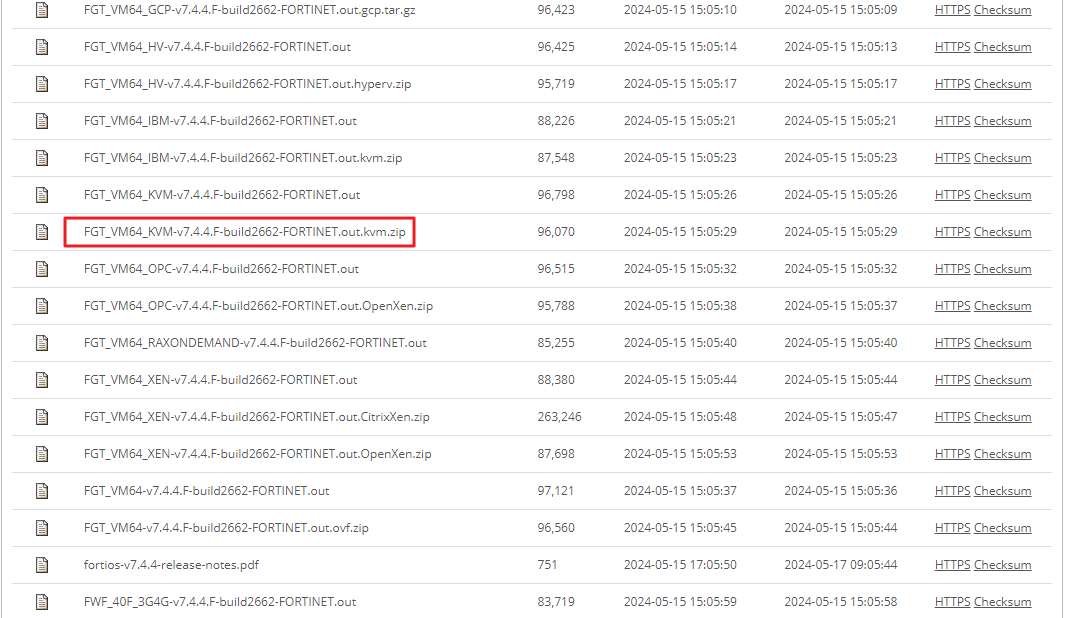The image size is (1066, 618).
Task: Open Checksum for GCP tar.gz file
Action: (x=1002, y=10)
